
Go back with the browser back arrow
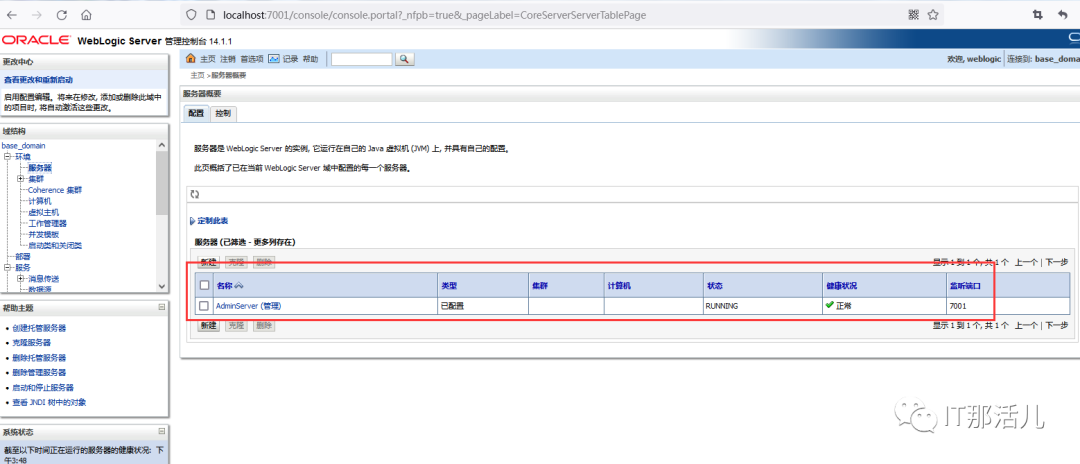pyautogui.click(x=11, y=14)
